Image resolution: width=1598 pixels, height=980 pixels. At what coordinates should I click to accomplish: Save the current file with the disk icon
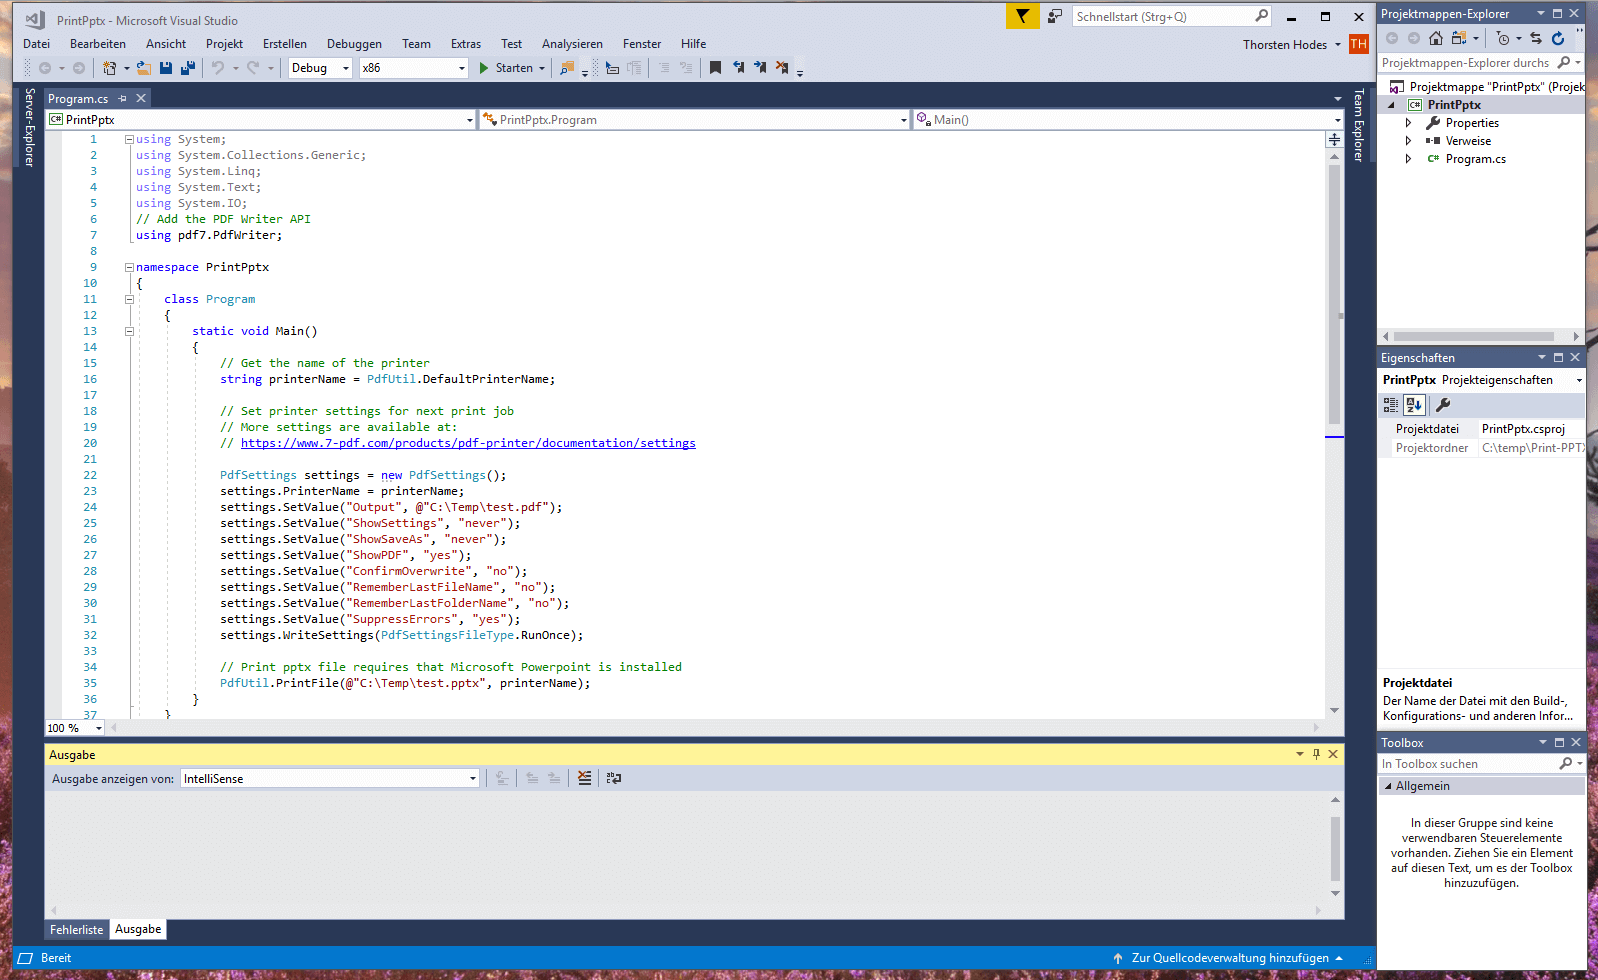166,68
